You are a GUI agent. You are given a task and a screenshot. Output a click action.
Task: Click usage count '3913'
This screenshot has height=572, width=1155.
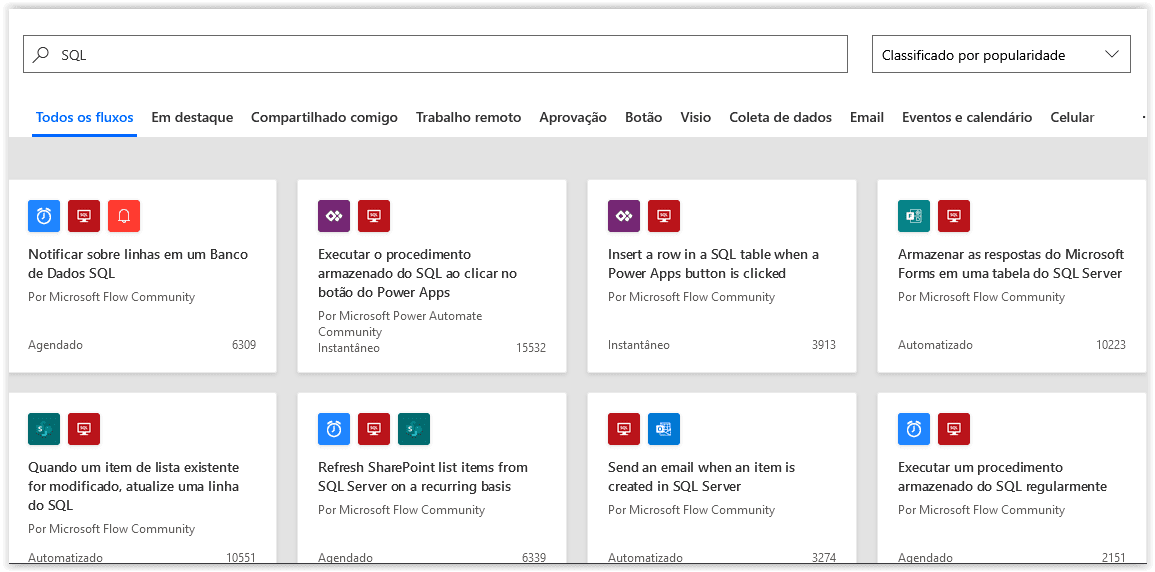(824, 345)
